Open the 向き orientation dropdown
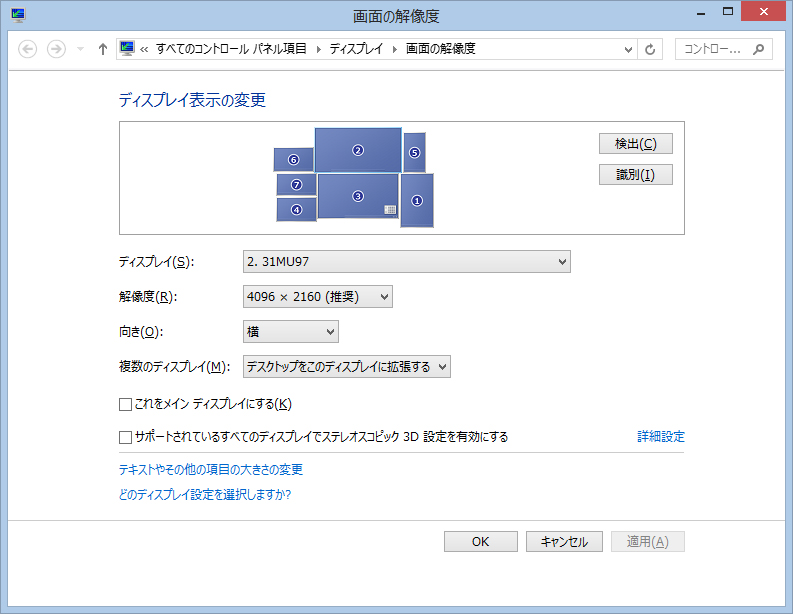 coord(291,332)
